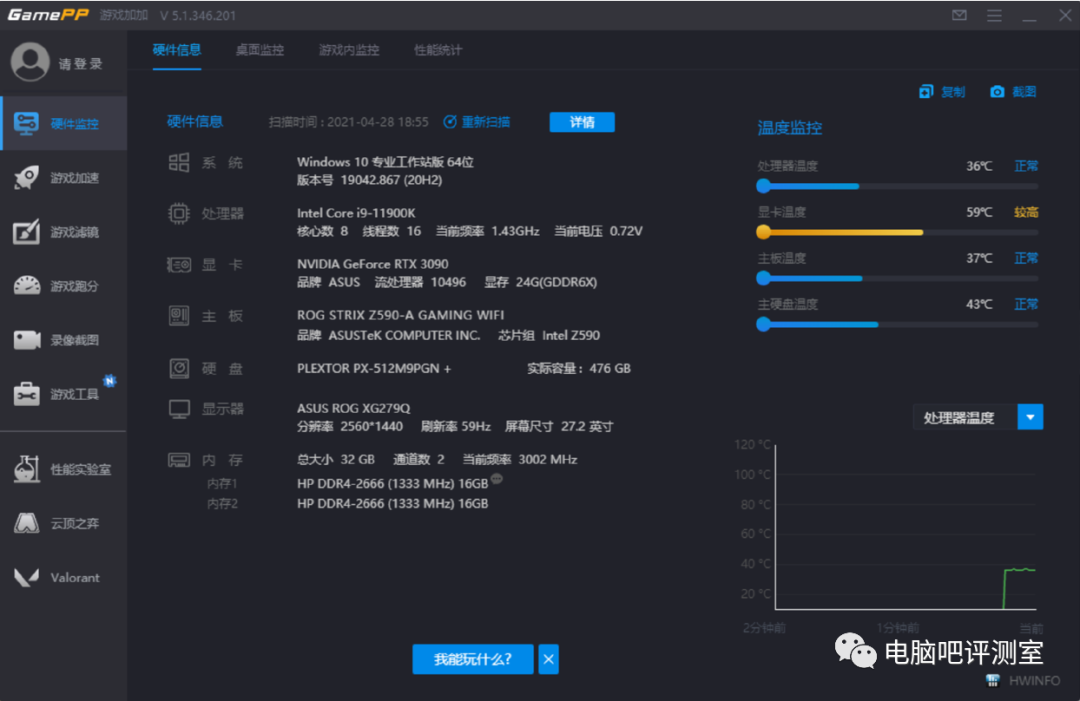
Task: Click the 复制 copy icon
Action: [x=926, y=92]
